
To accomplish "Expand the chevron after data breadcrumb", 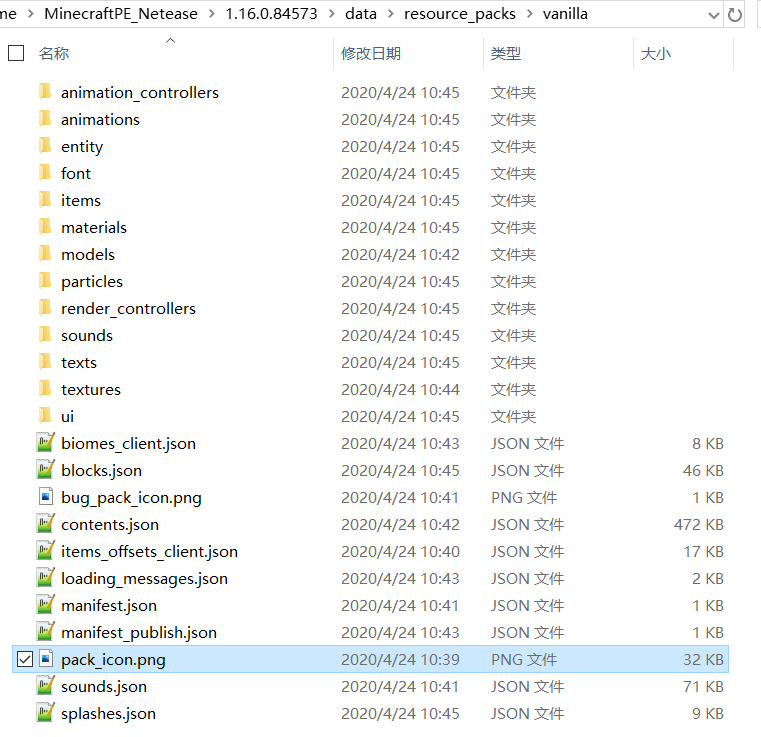I will tap(390, 14).
